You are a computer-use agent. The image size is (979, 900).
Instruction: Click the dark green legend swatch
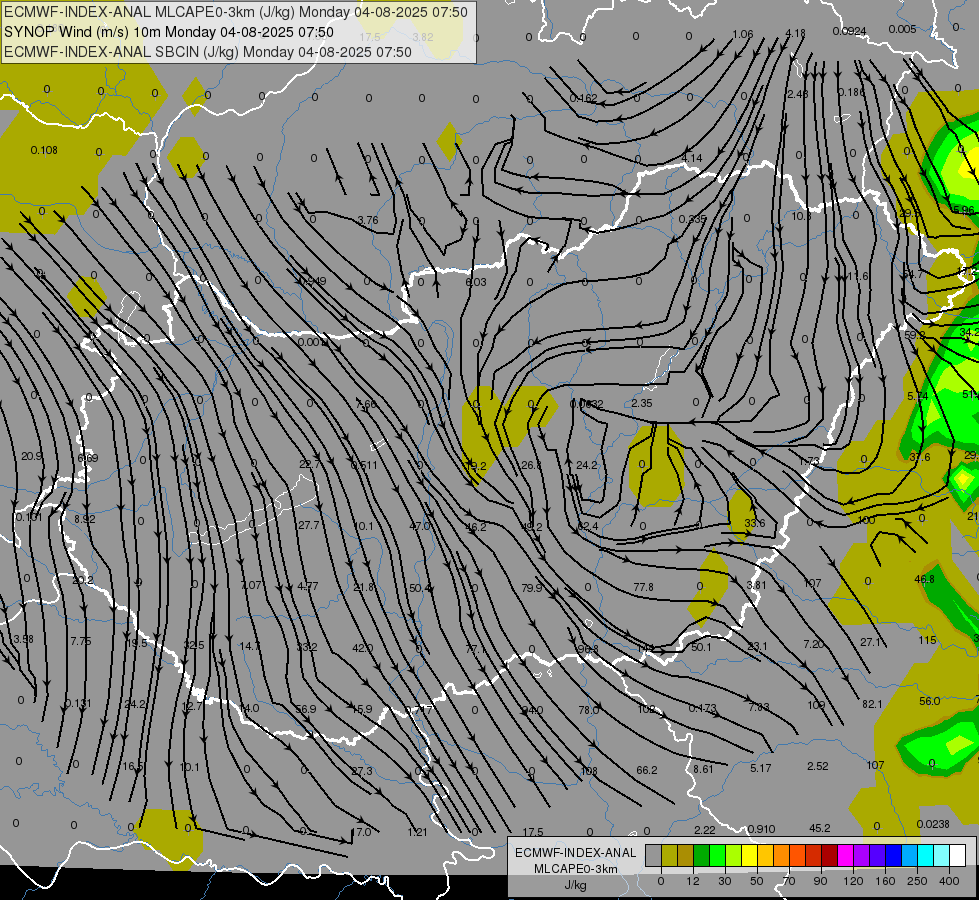702,855
